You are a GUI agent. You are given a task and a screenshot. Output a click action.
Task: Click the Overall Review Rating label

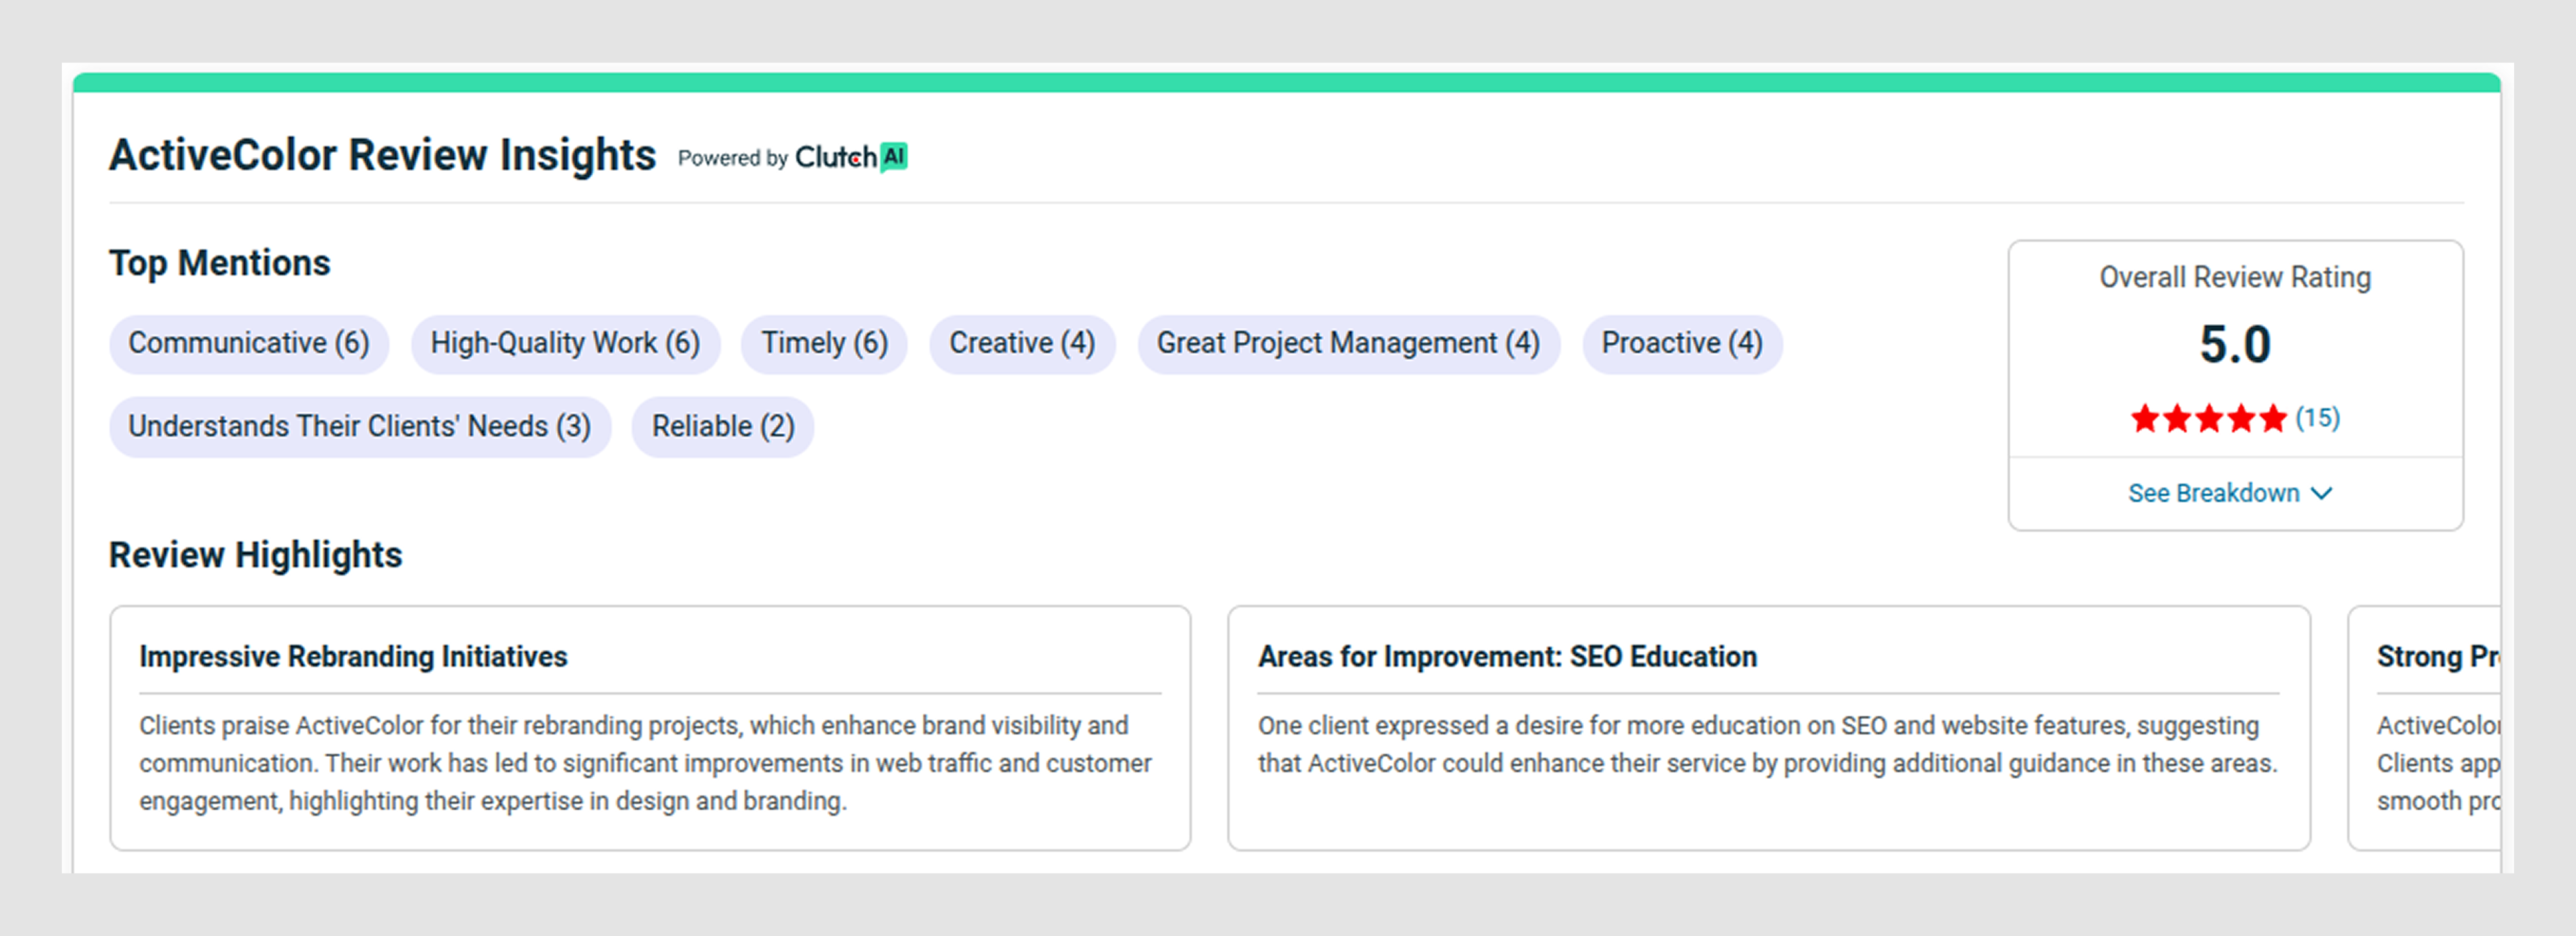click(2235, 277)
